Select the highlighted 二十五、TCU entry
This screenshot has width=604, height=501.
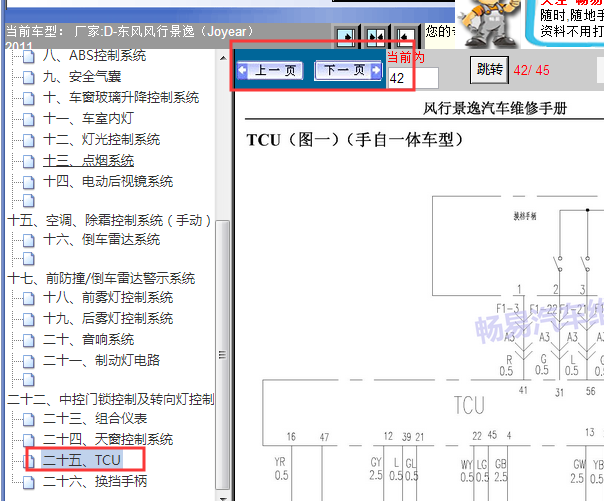(x=82, y=460)
